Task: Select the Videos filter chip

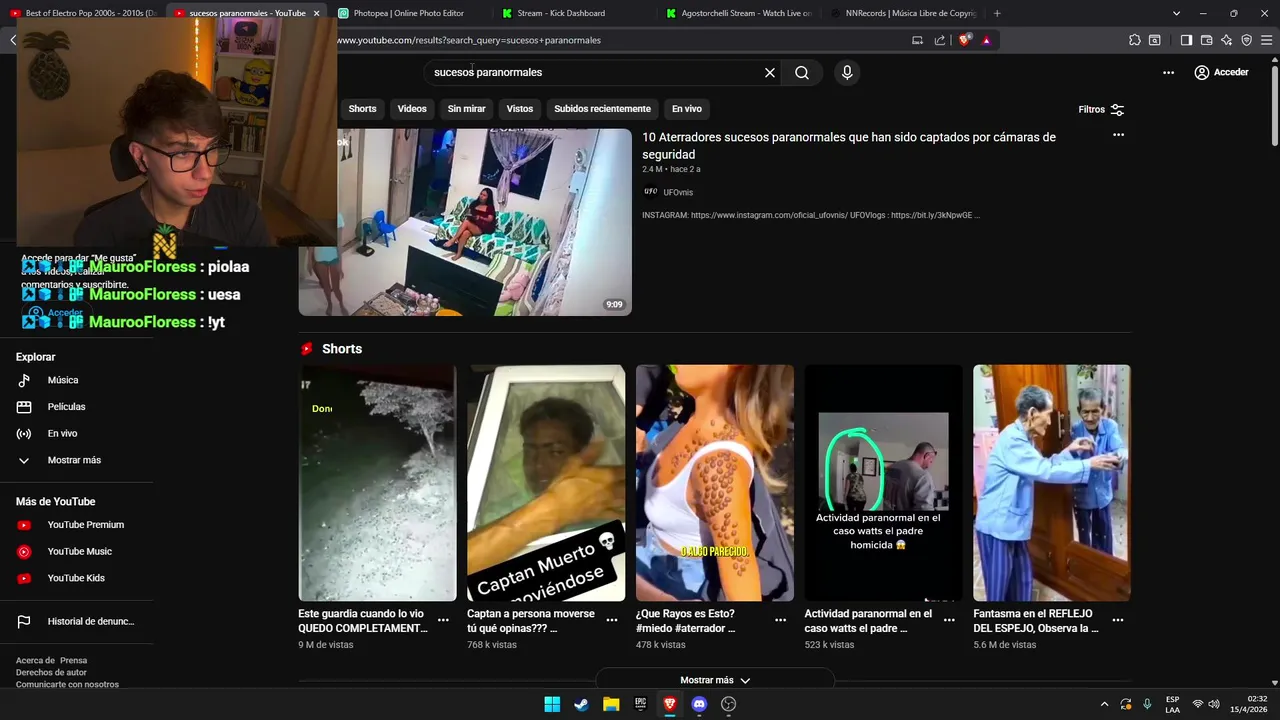Action: 412,109
